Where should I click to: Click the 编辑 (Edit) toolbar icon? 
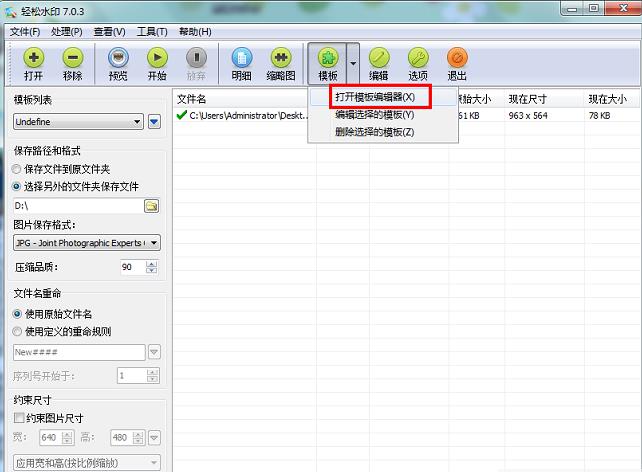(378, 64)
